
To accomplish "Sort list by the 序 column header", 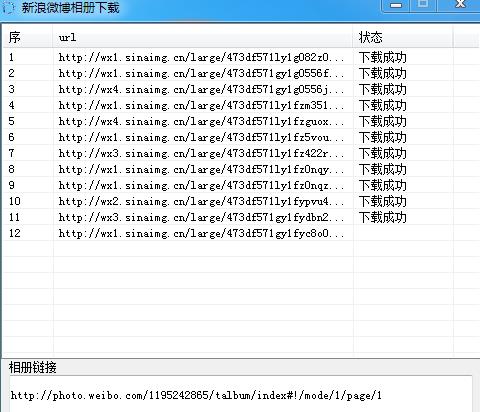I will point(28,37).
